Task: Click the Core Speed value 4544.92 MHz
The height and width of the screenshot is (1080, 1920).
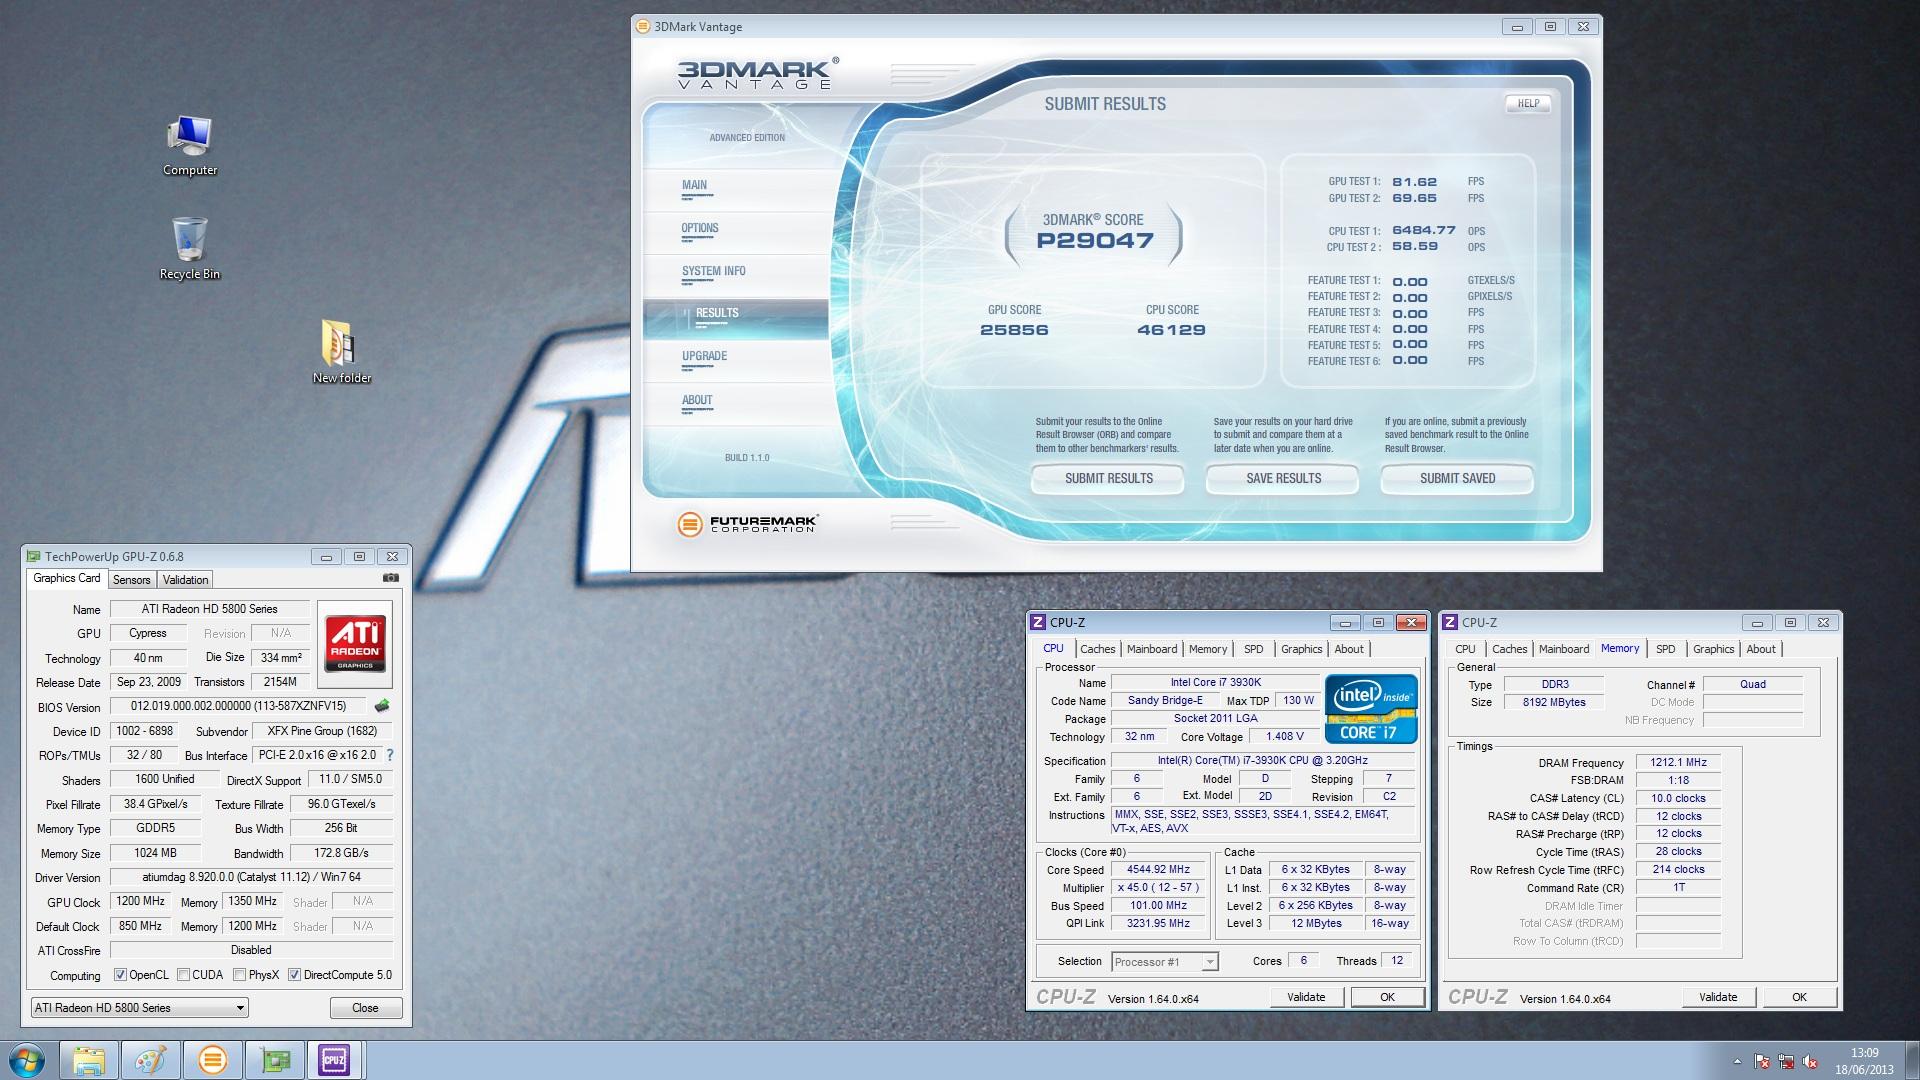Action: coord(1158,870)
